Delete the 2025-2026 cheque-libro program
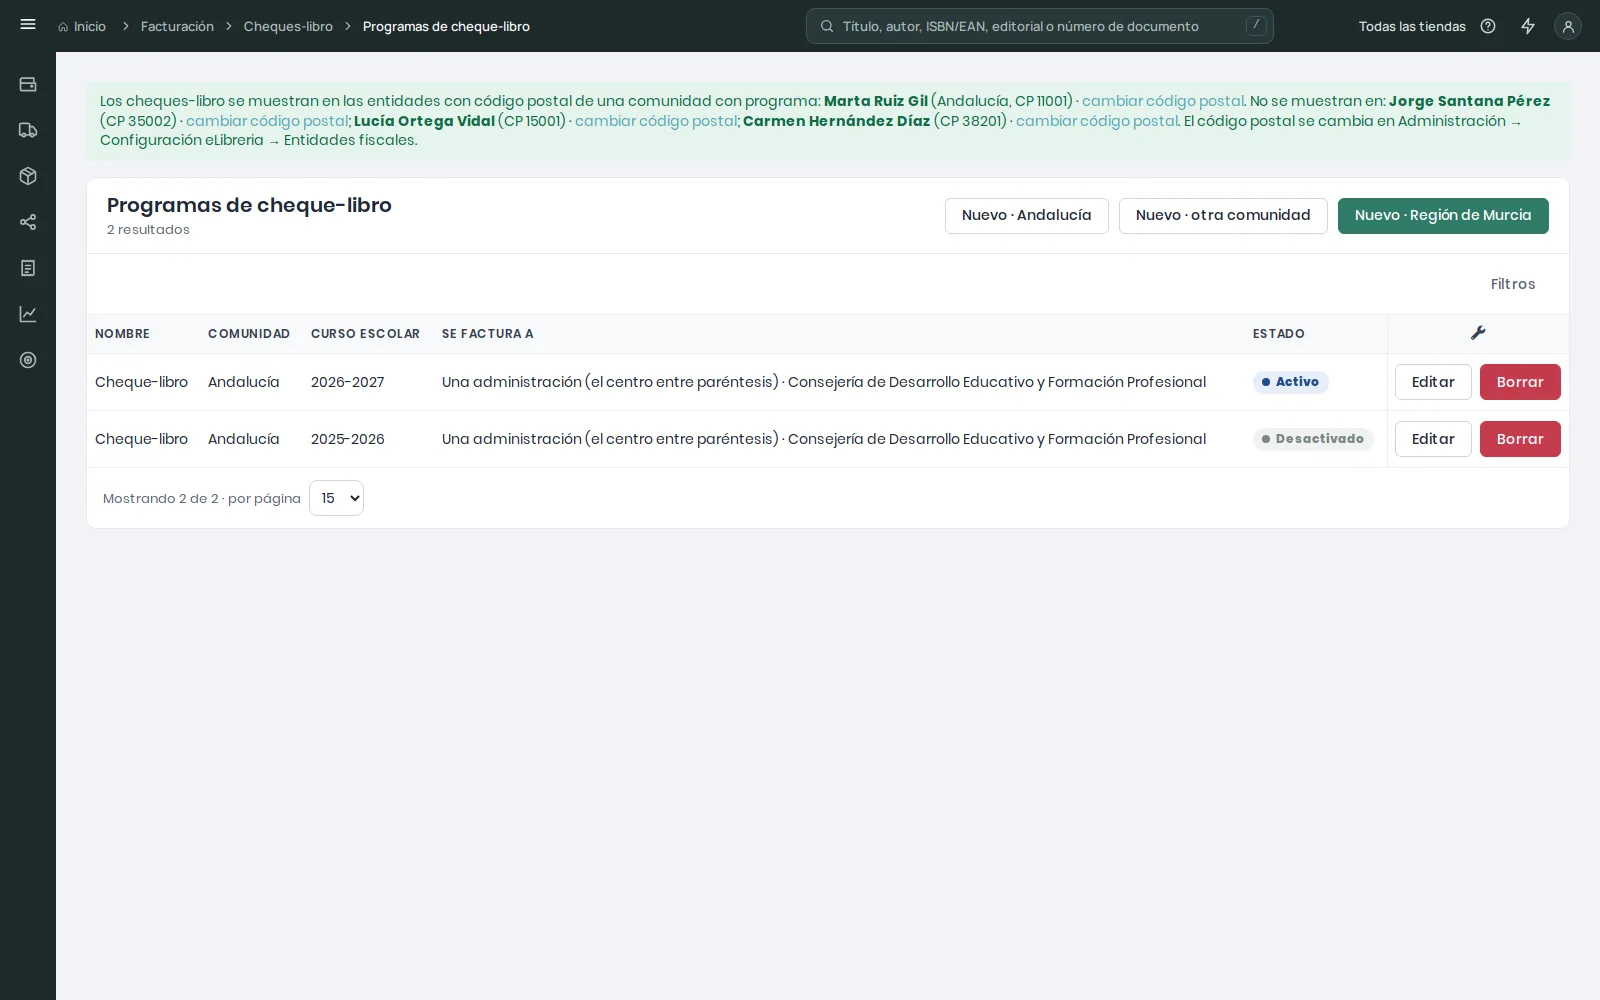Screen dimensions: 1600x1000 [x=1520, y=439]
